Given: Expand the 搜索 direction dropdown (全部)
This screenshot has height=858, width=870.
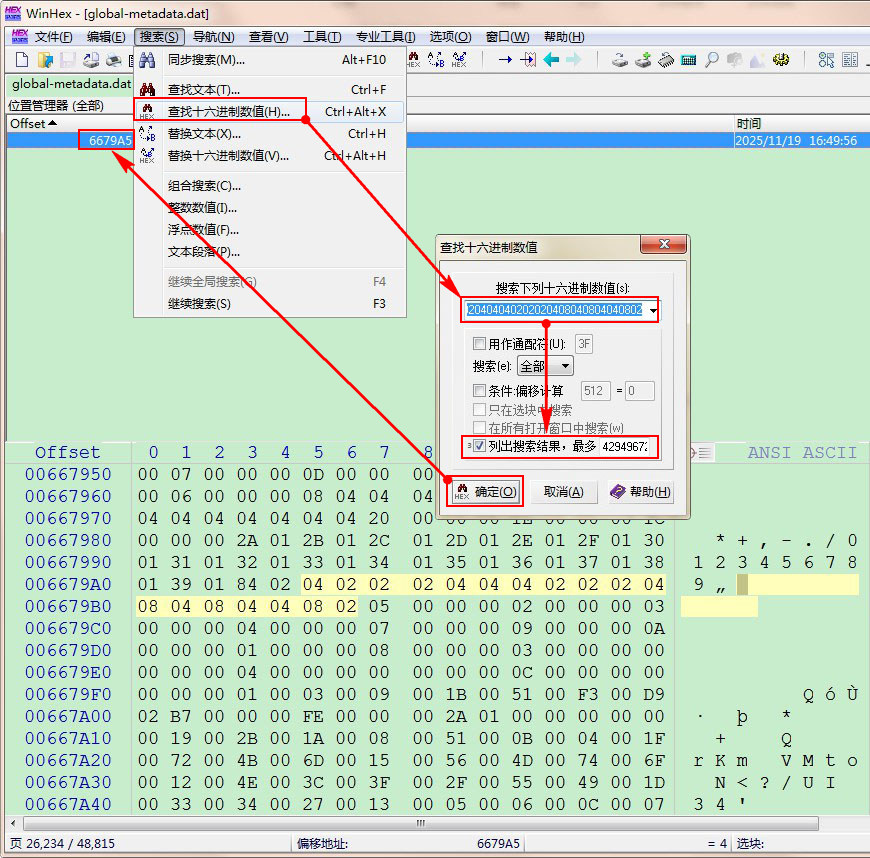Looking at the screenshot, I should coord(564,367).
